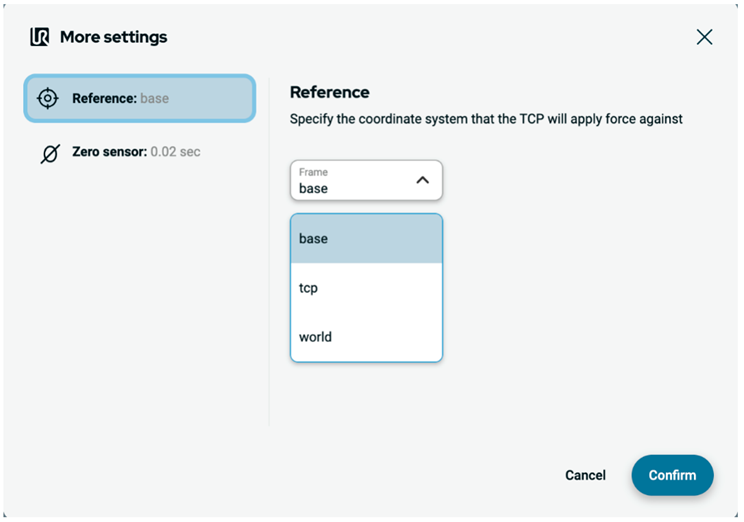Viewport: 744px width, 522px height.
Task: Click the TCP coordinate system description text
Action: 486,119
